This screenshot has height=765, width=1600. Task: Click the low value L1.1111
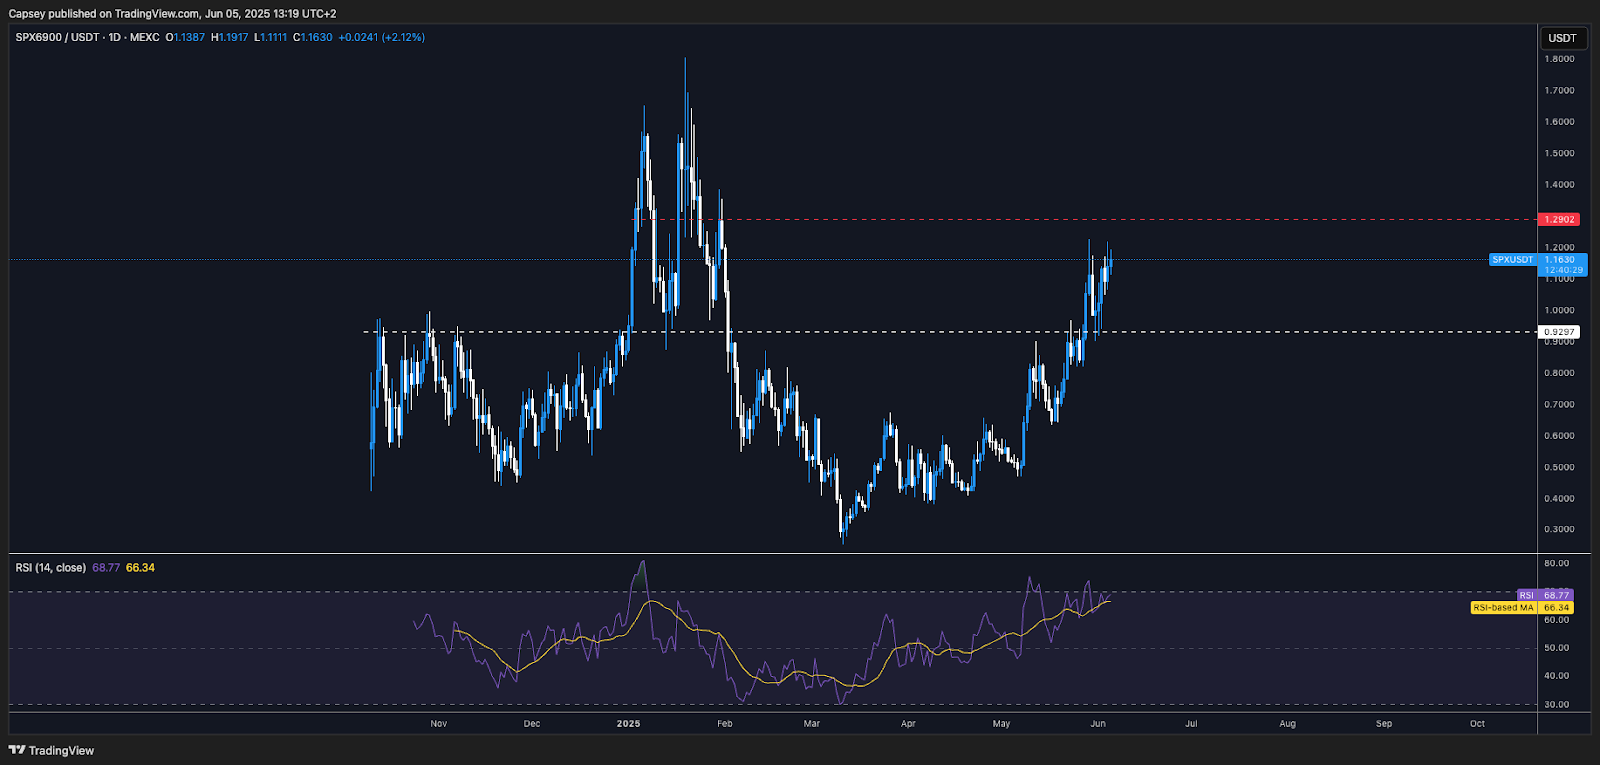pyautogui.click(x=270, y=37)
